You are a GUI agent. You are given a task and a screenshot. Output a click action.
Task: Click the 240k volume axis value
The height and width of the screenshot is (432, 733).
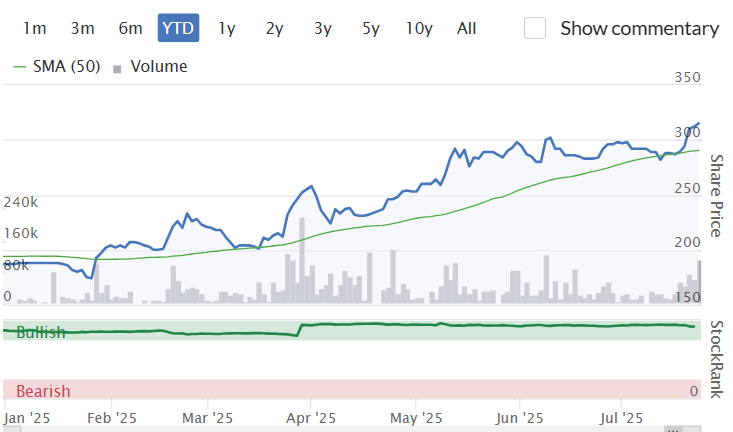(x=21, y=202)
